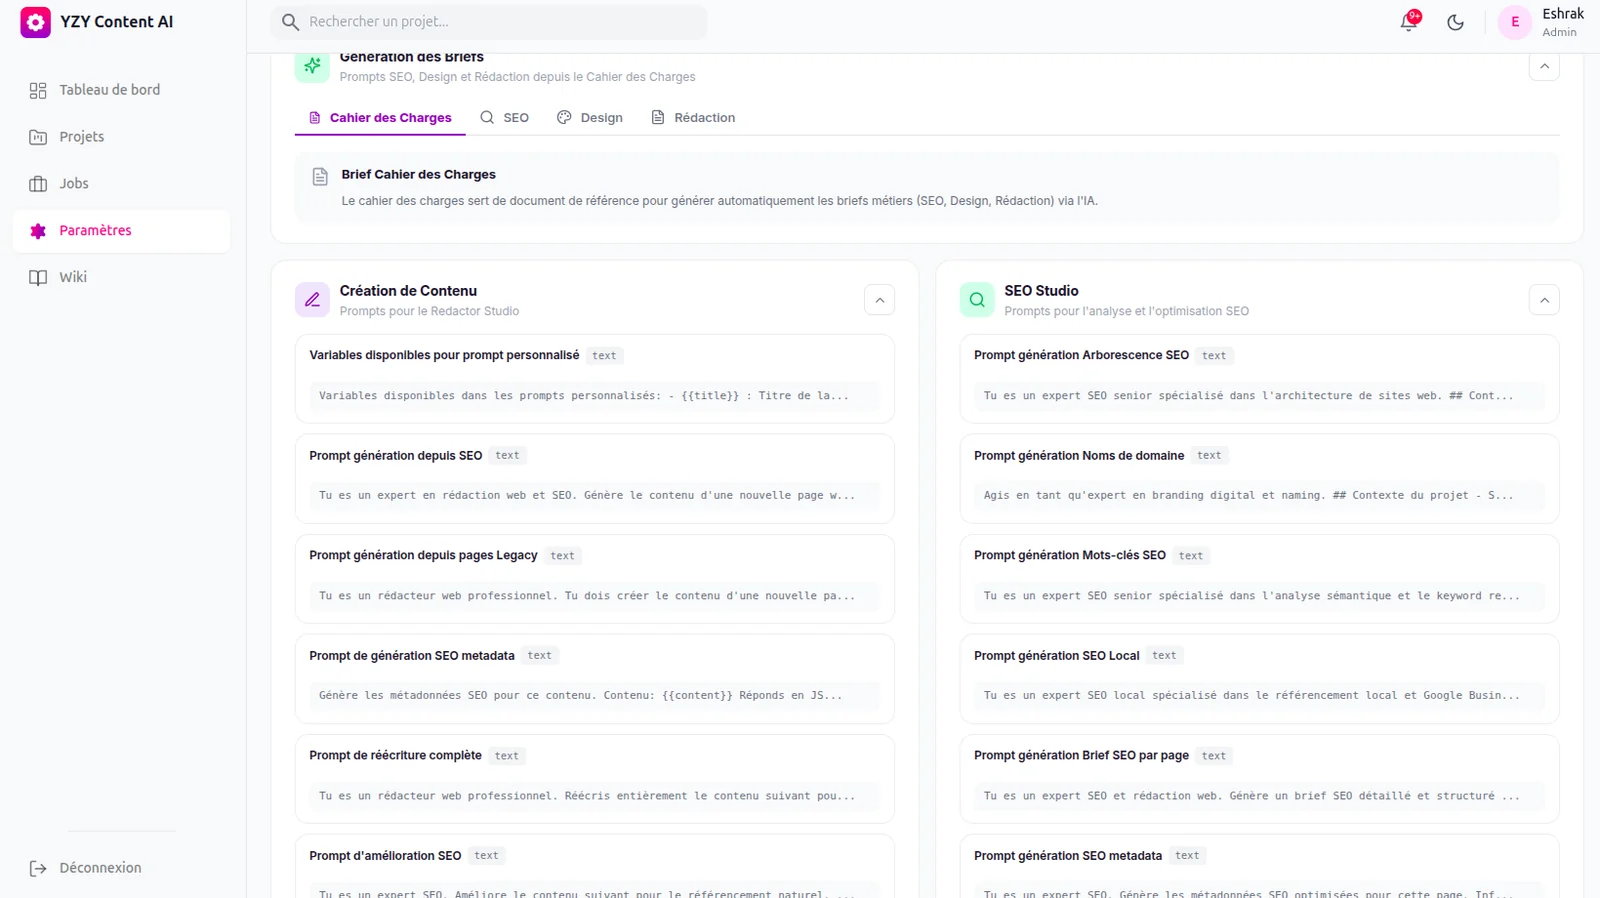Click the Création de Contenu pencil icon
The width and height of the screenshot is (1600, 898).
312,300
